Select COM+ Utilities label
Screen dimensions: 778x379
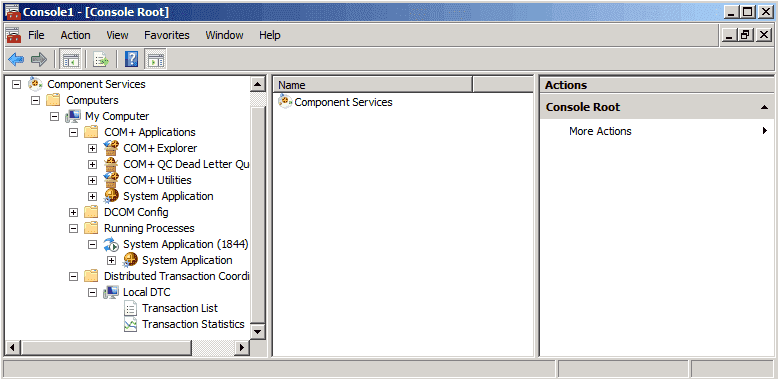(157, 180)
